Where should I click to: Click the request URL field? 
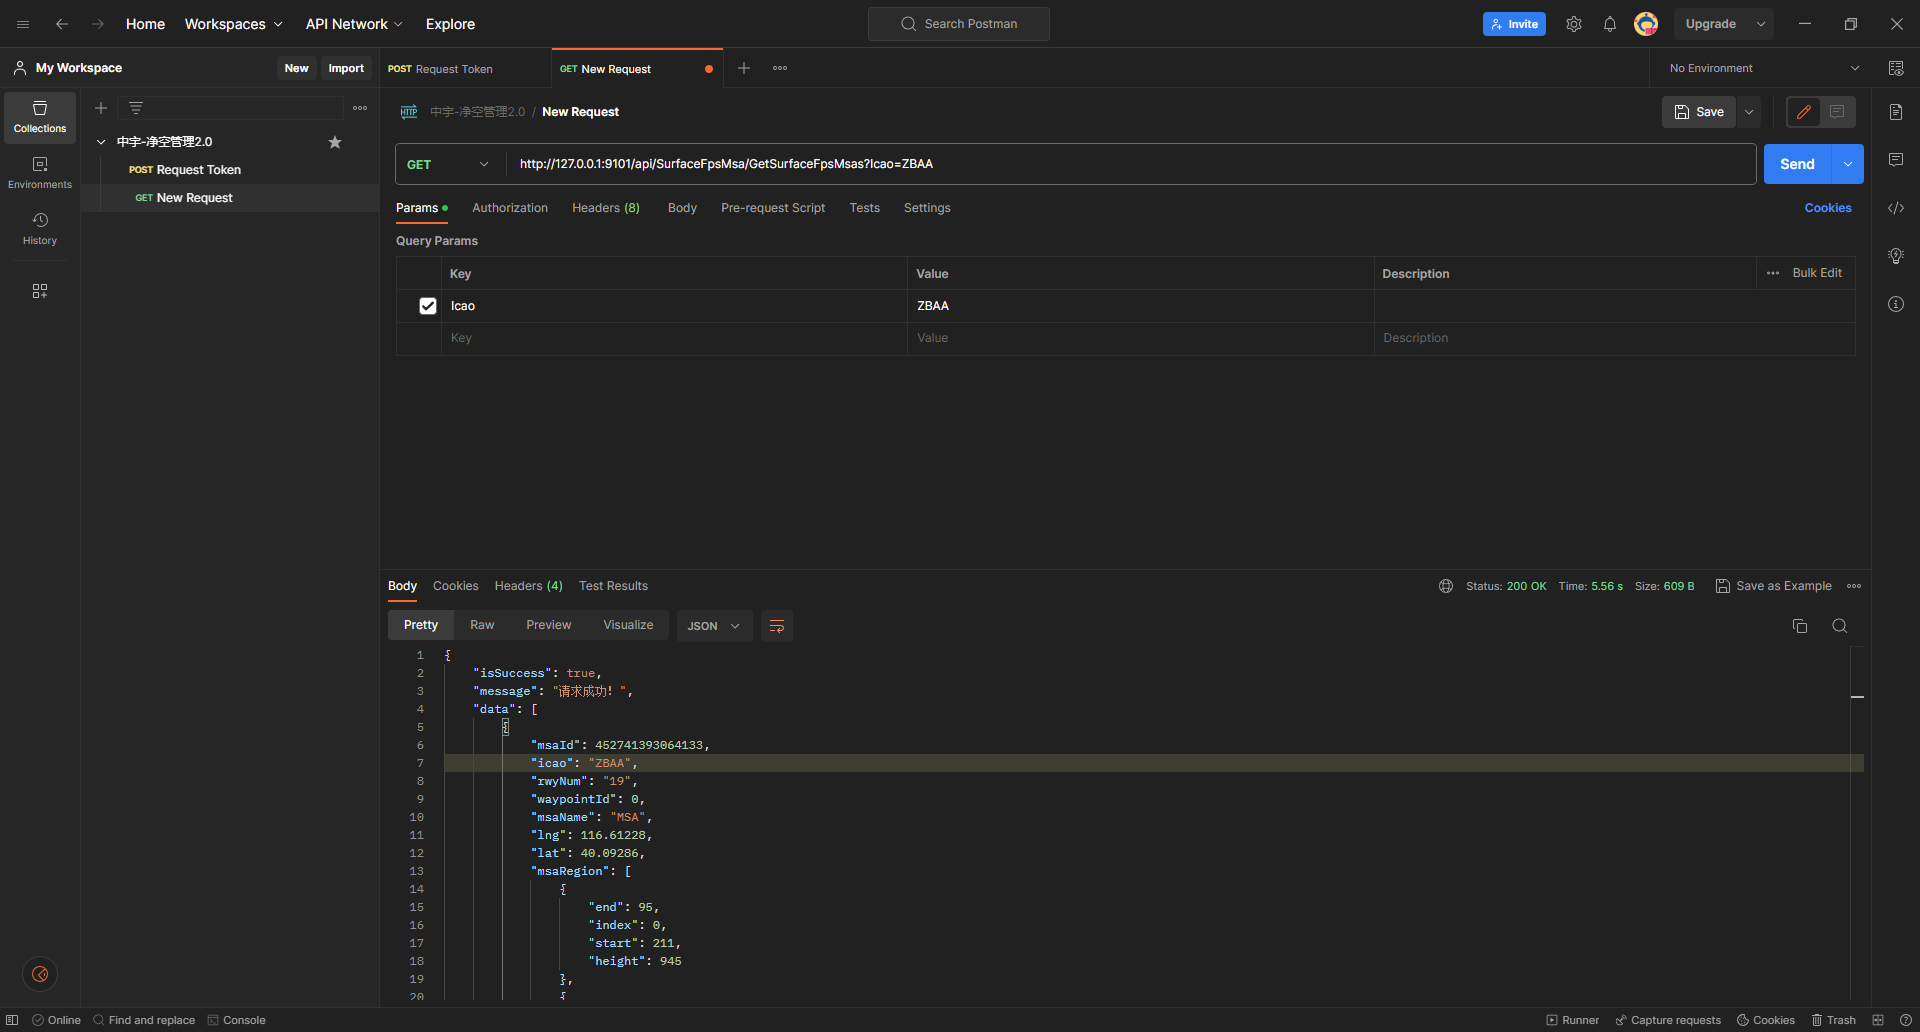tap(1131, 164)
